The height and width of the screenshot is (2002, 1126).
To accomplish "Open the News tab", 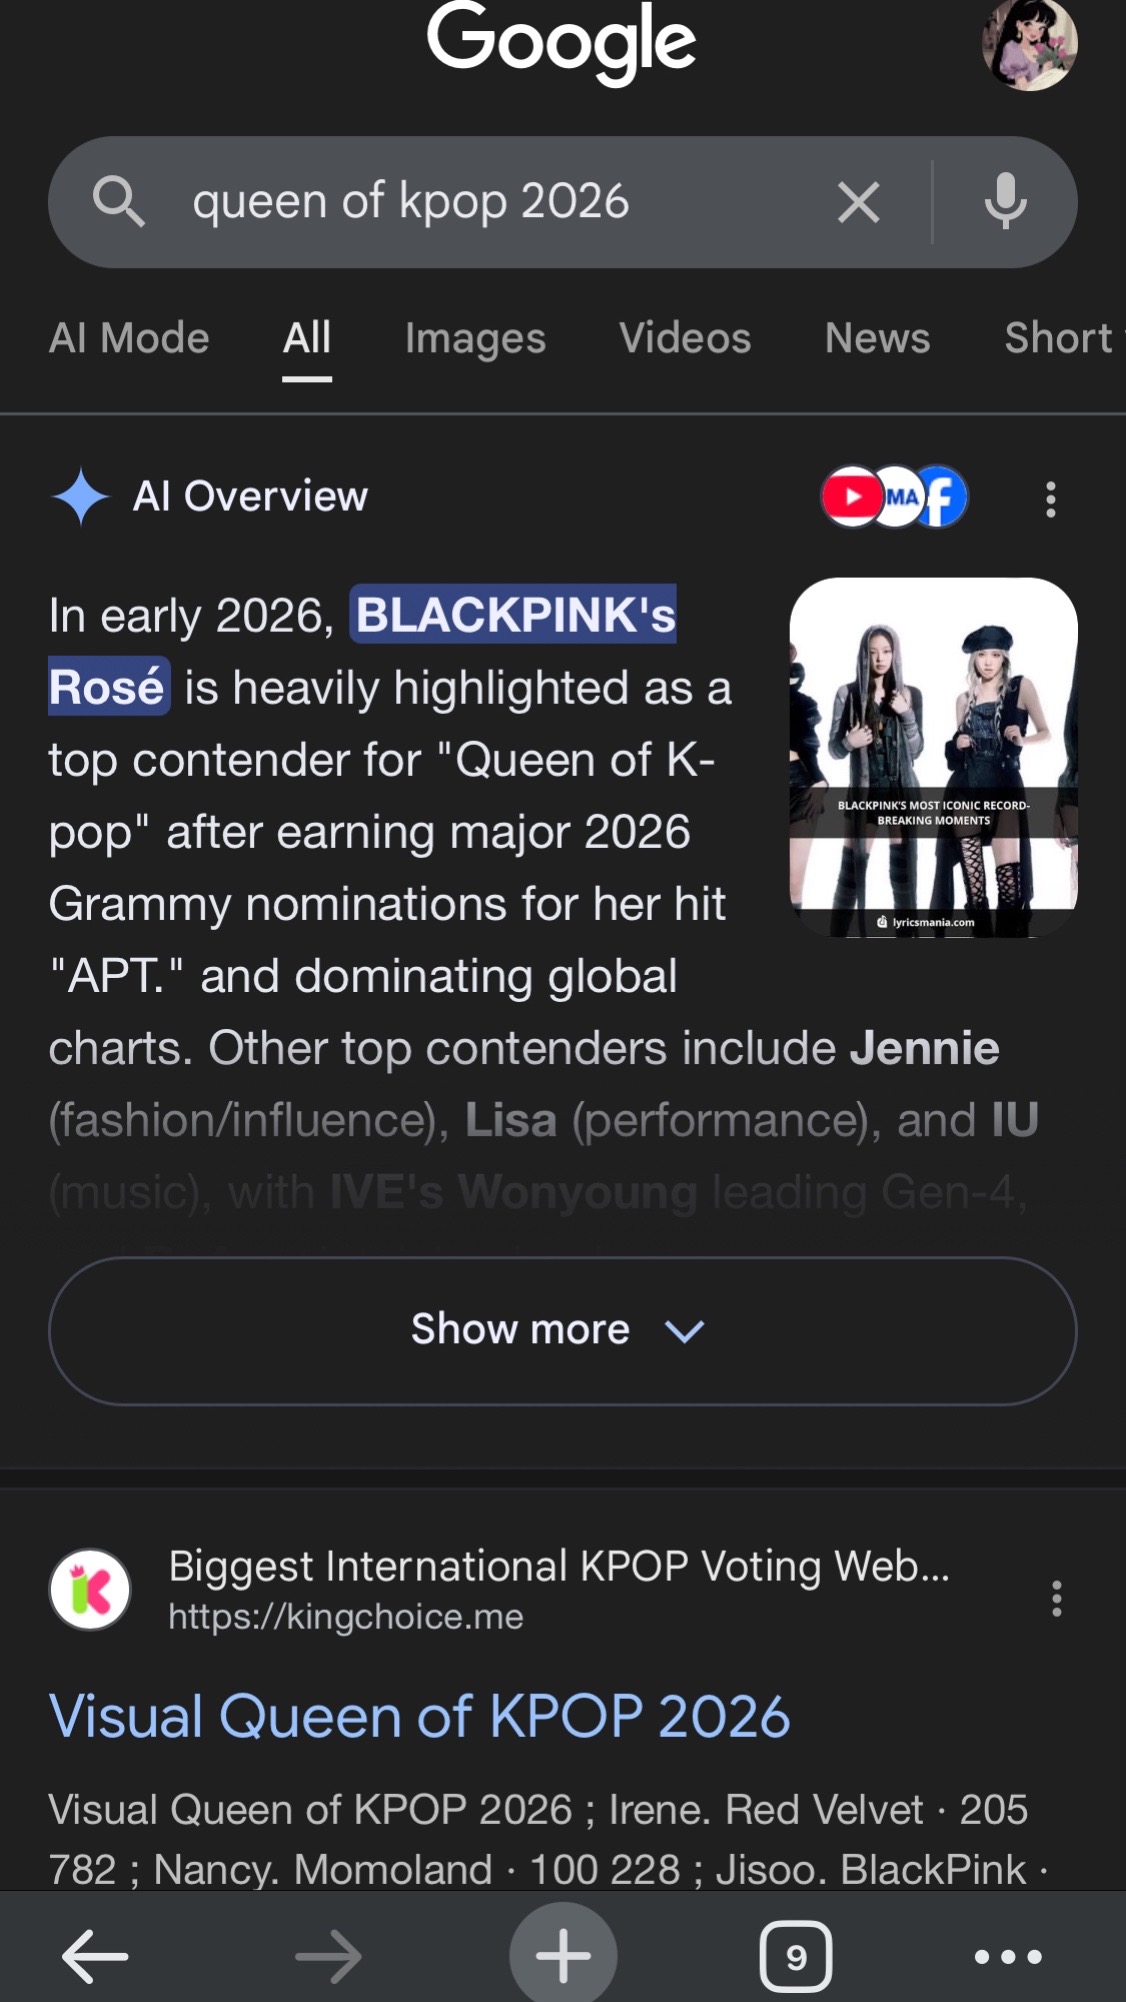I will point(877,338).
